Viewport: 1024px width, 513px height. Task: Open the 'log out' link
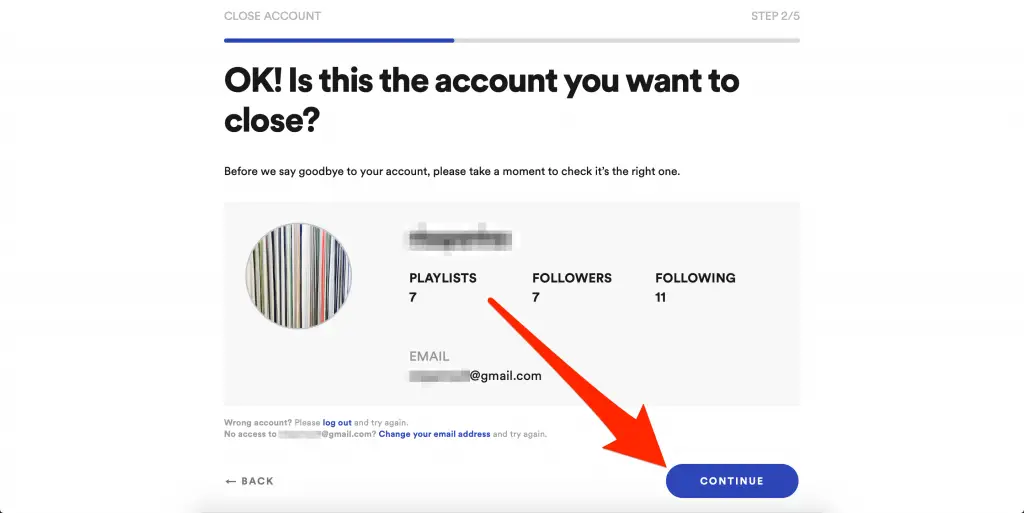click(x=337, y=423)
